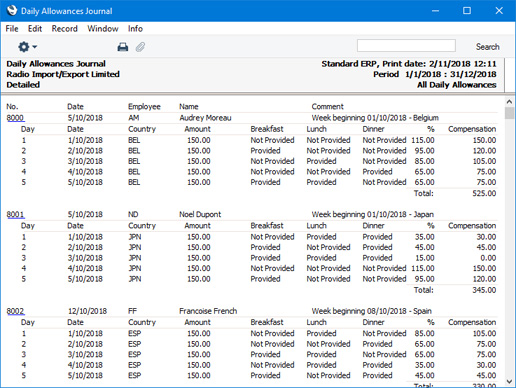Focus the search input field
This screenshot has height=388, width=516.
click(406, 46)
